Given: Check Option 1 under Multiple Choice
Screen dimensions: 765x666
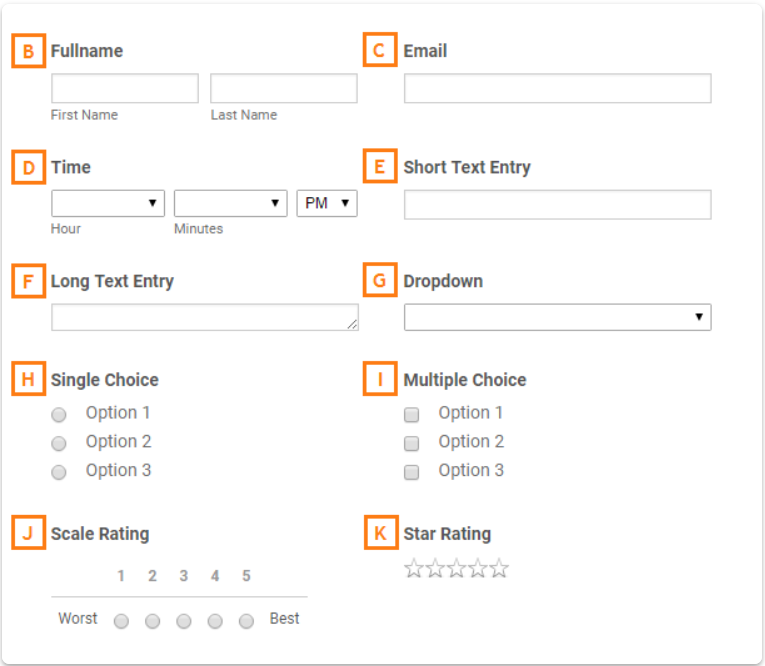Looking at the screenshot, I should (411, 414).
